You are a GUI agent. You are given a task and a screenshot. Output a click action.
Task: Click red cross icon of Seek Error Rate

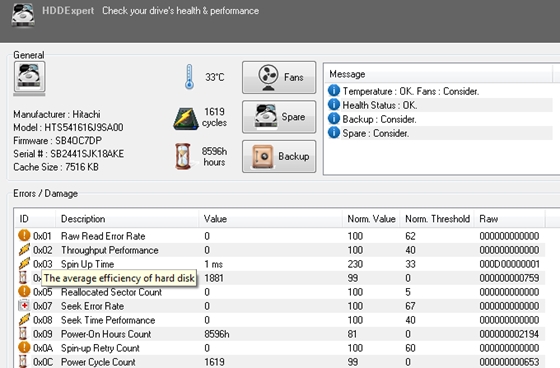[24, 305]
